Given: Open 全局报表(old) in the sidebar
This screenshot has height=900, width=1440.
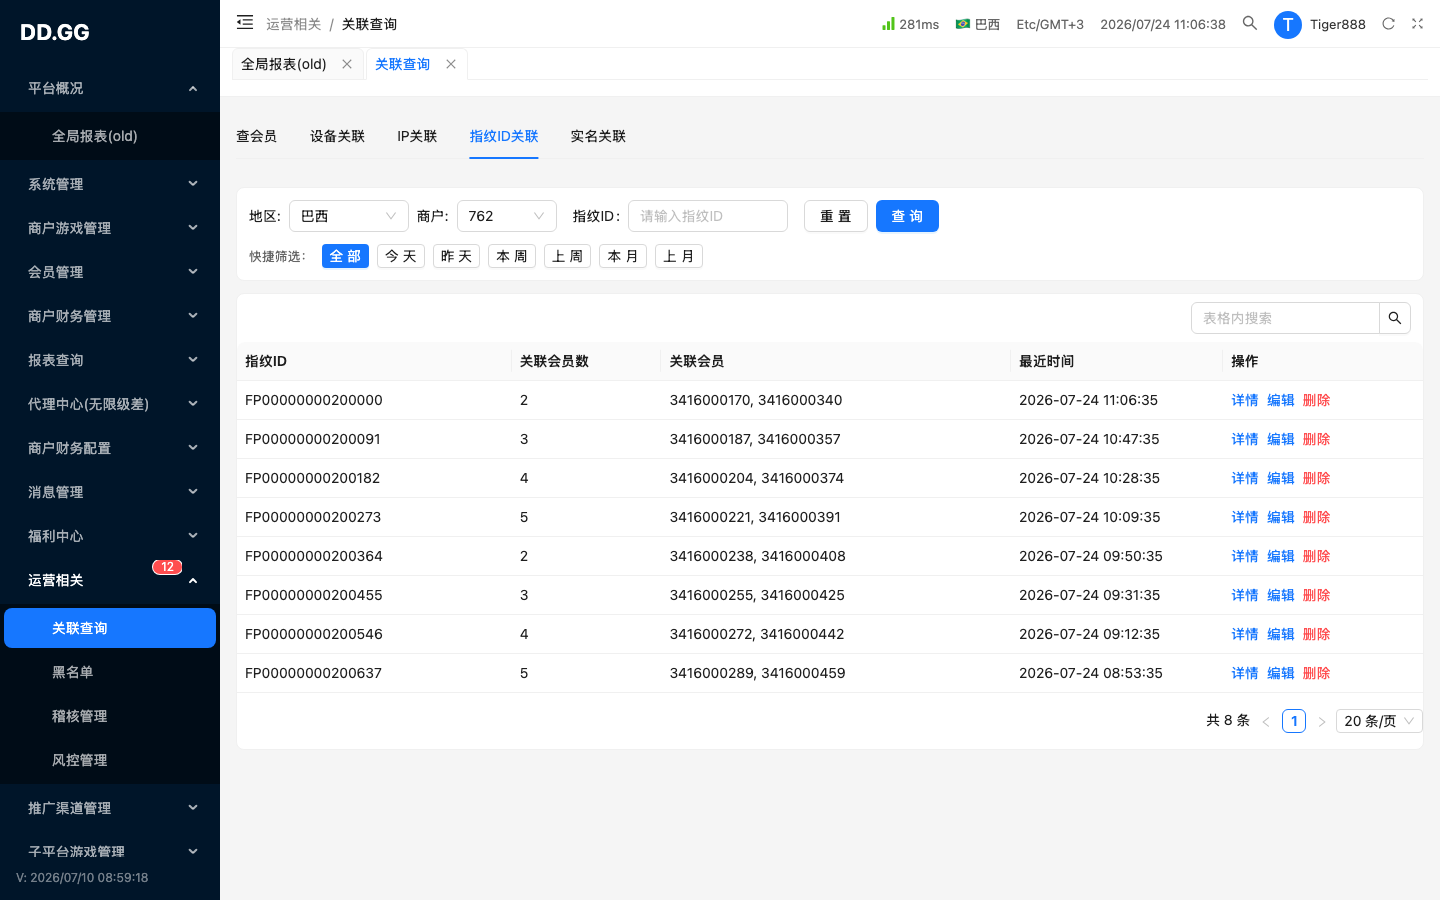Looking at the screenshot, I should click(x=110, y=136).
